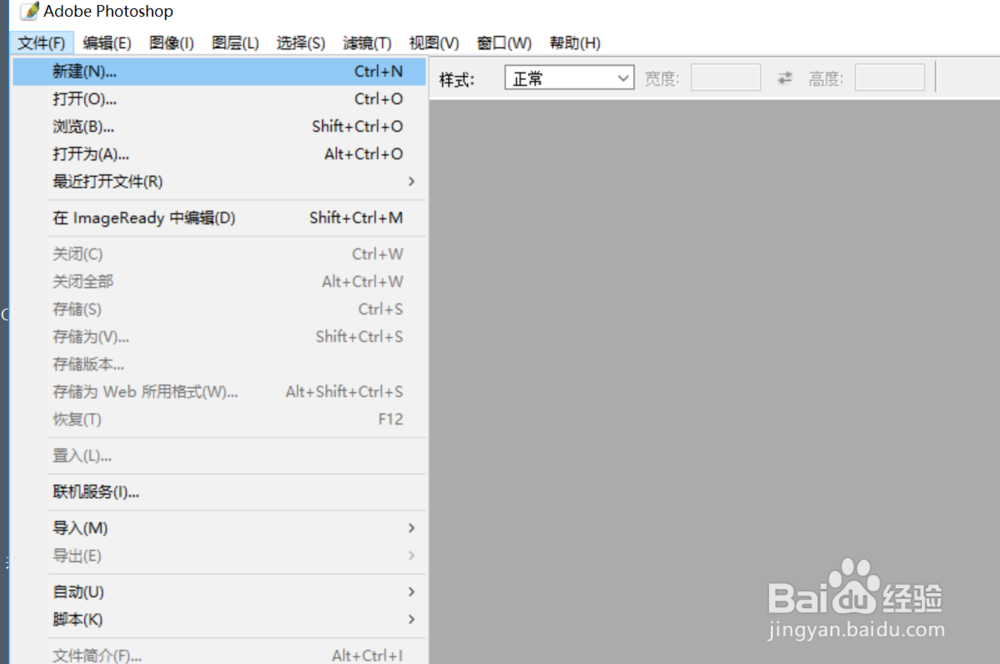Choose 打开为(A)... menu entry
1000x664 pixels.
219,154
